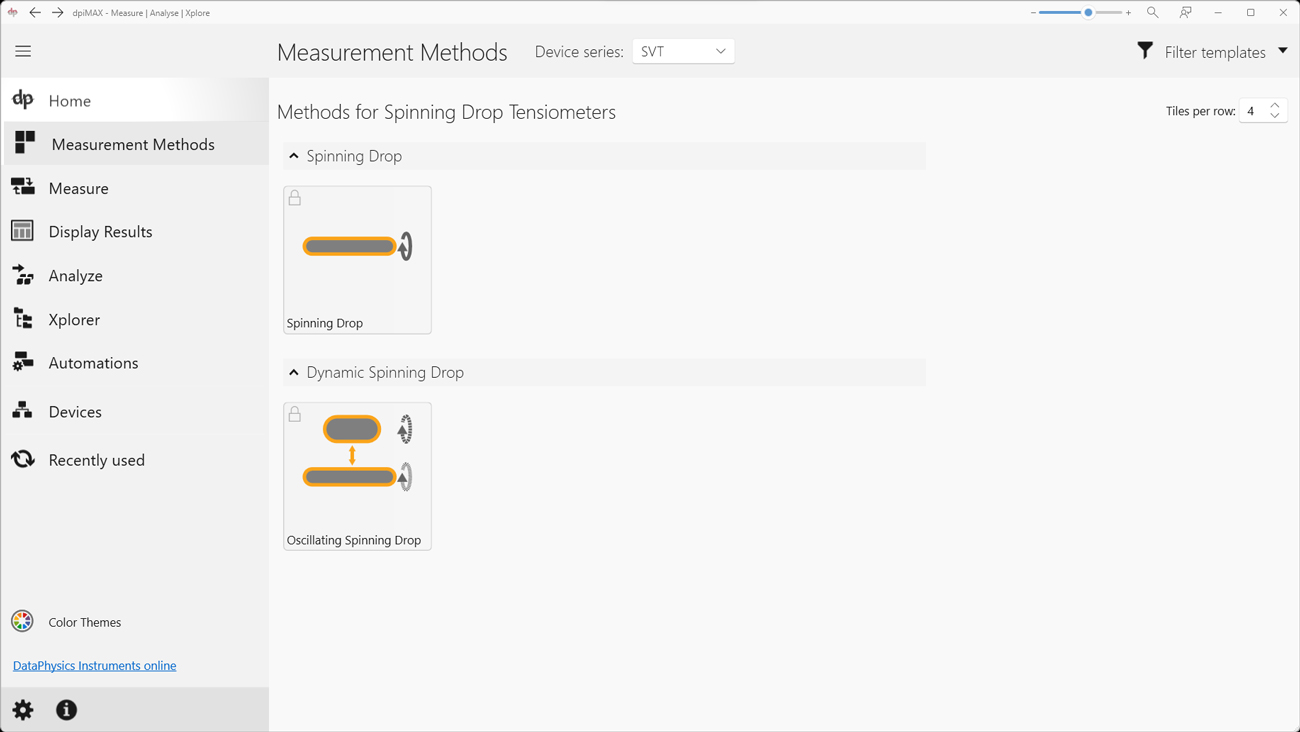Image resolution: width=1300 pixels, height=732 pixels.
Task: Click the Settings gear icon
Action: (23, 710)
